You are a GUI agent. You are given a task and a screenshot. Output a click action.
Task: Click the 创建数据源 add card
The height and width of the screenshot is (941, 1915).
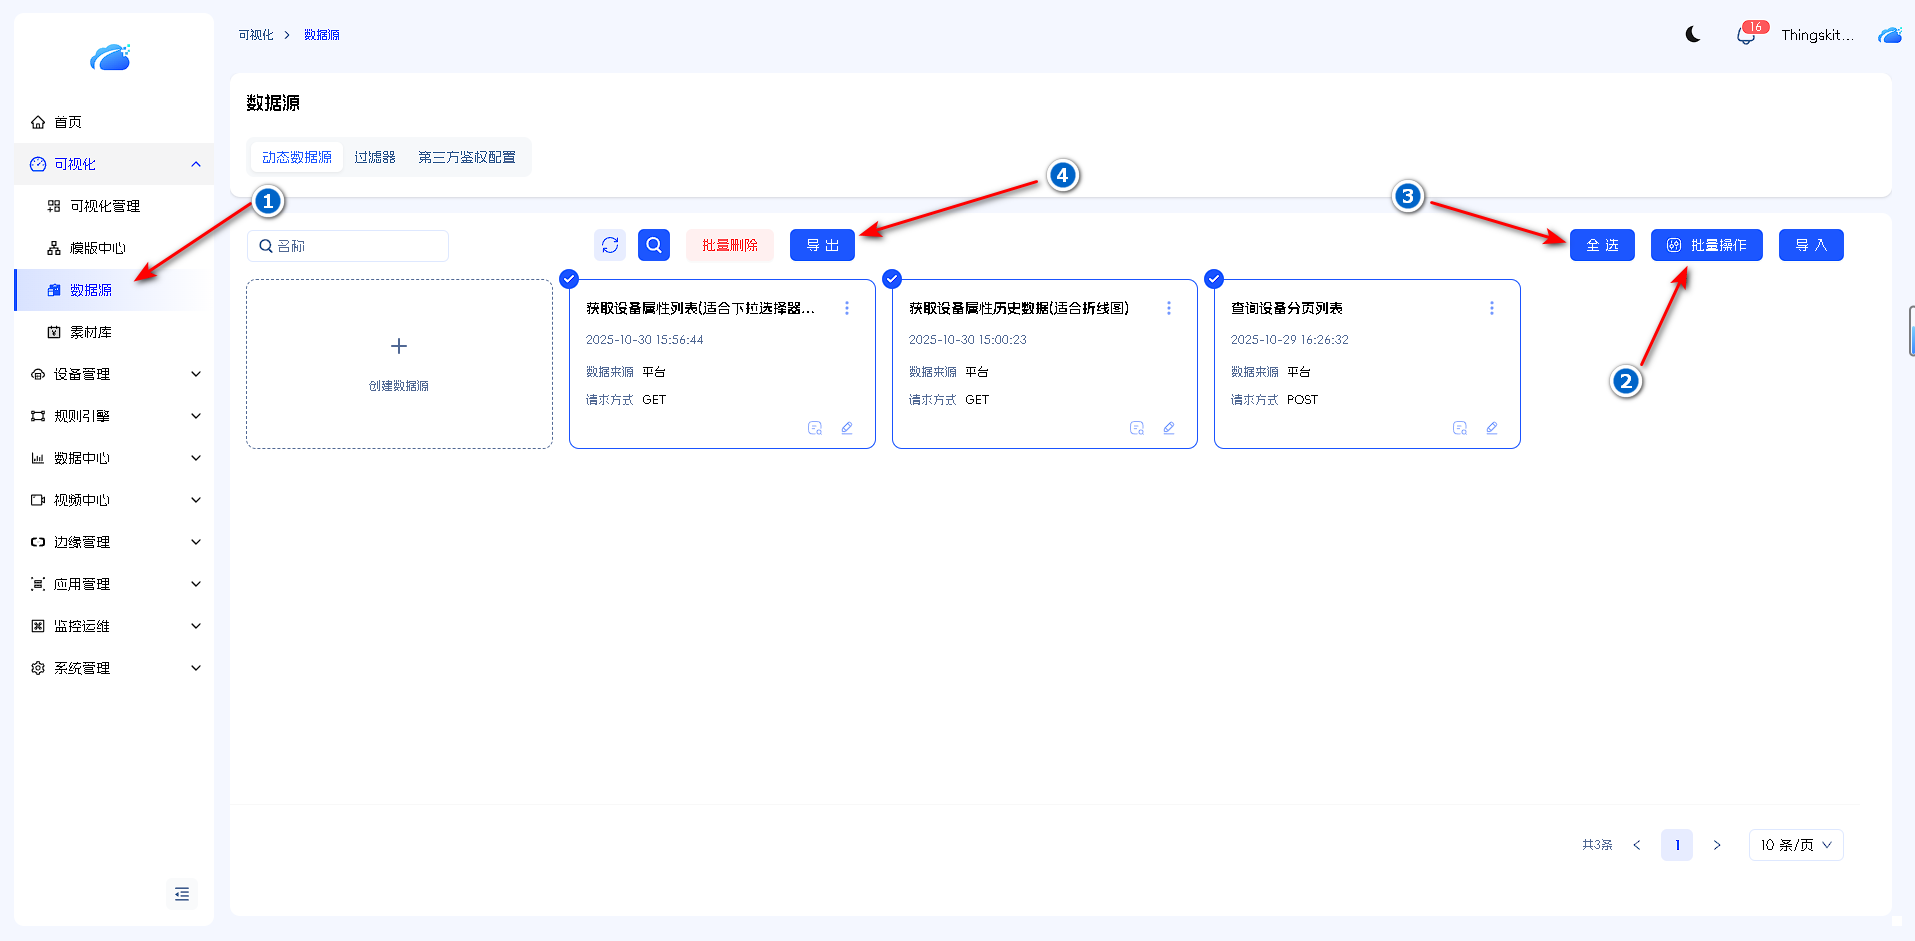(x=399, y=364)
